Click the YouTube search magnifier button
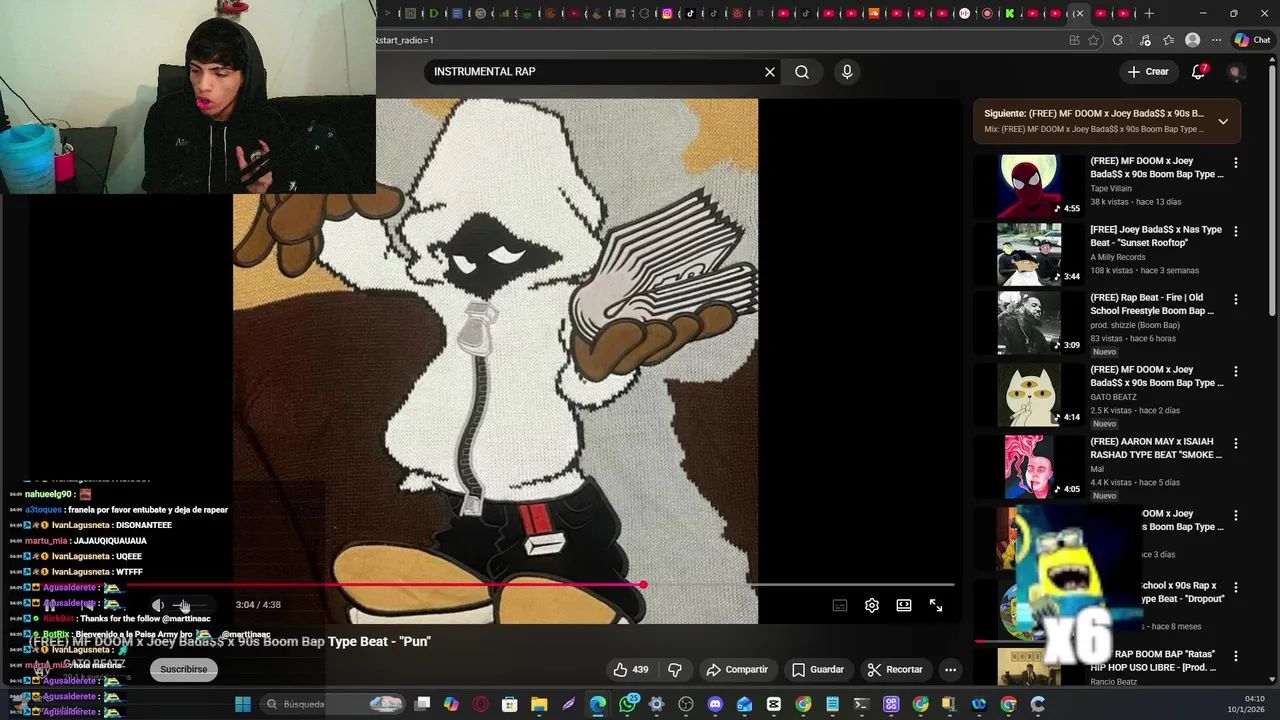 click(x=802, y=72)
